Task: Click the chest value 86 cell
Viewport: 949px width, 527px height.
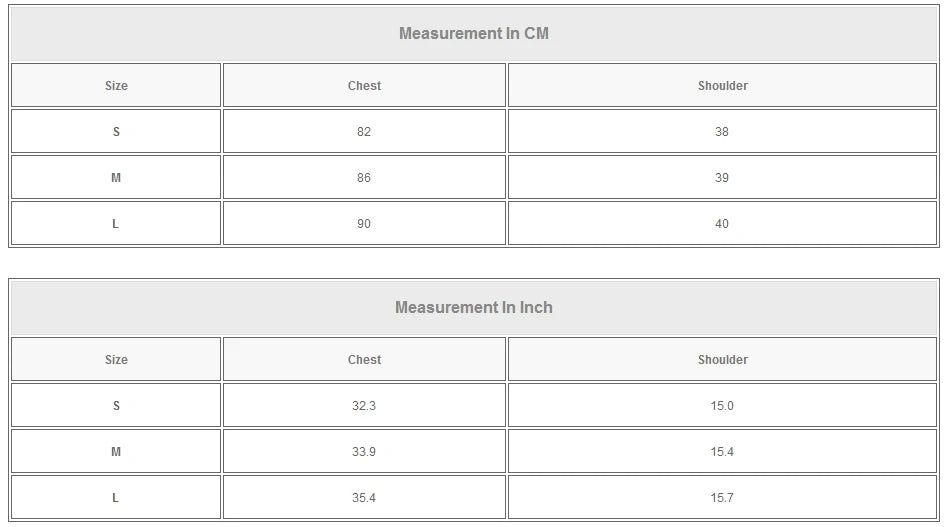Action: tap(364, 178)
